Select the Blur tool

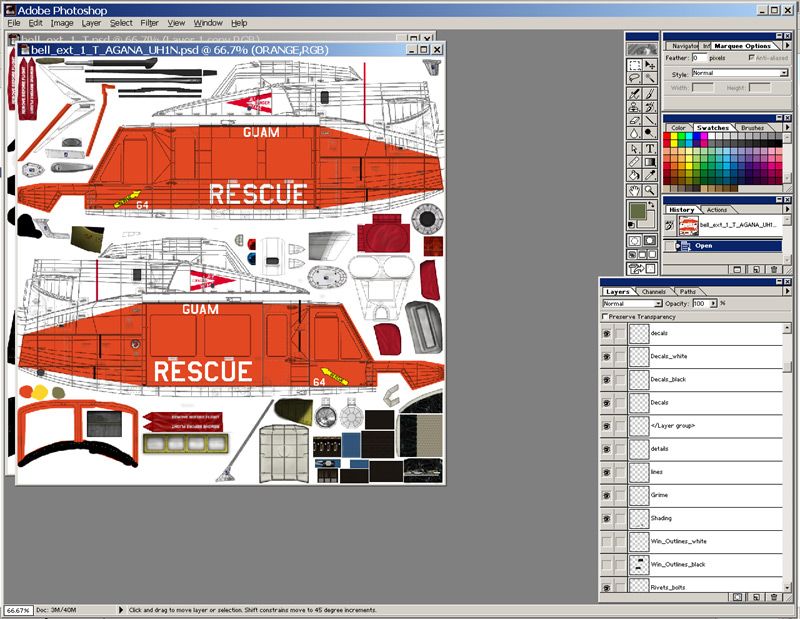[634, 134]
